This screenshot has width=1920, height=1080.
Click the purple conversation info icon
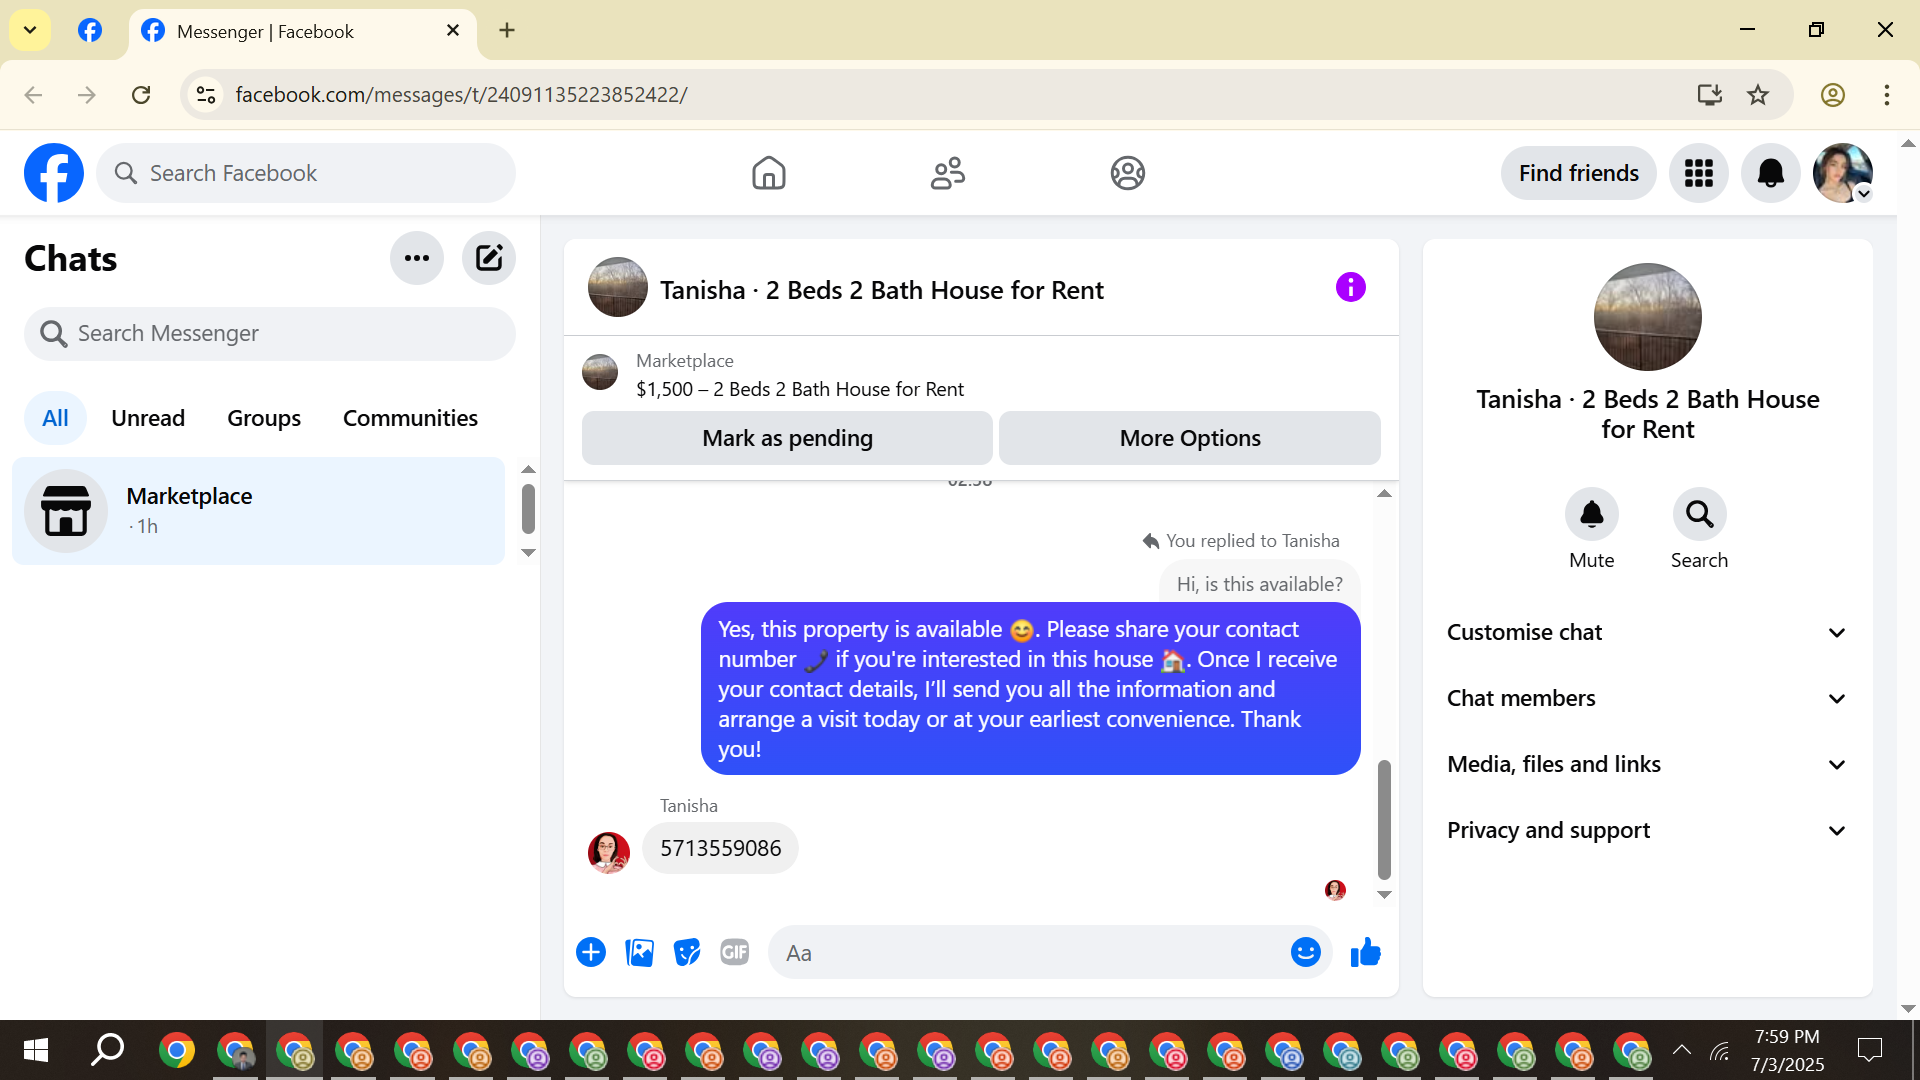pos(1350,288)
